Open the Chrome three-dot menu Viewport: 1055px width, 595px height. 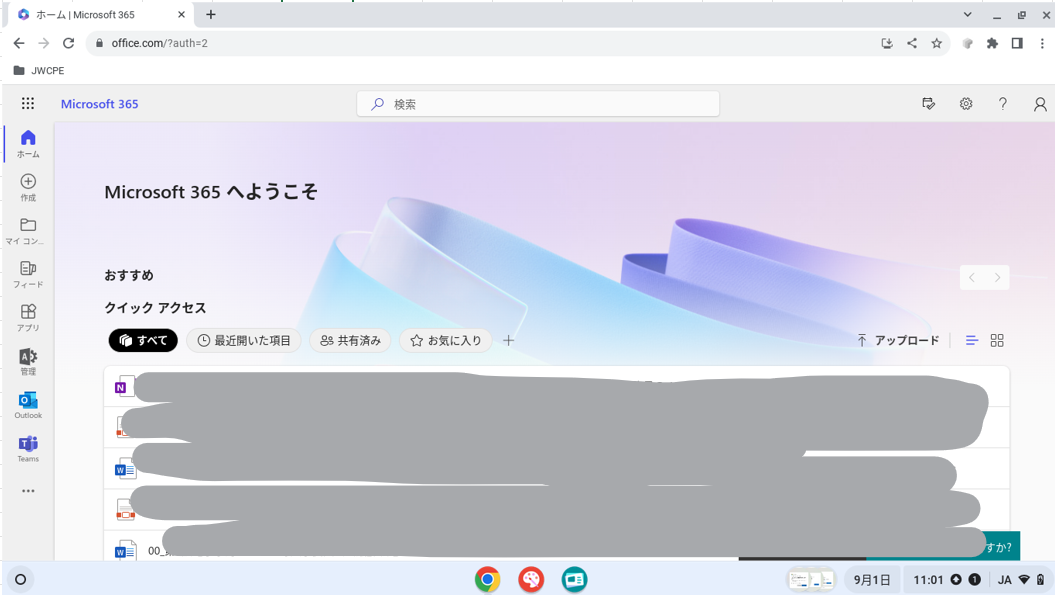(1042, 43)
